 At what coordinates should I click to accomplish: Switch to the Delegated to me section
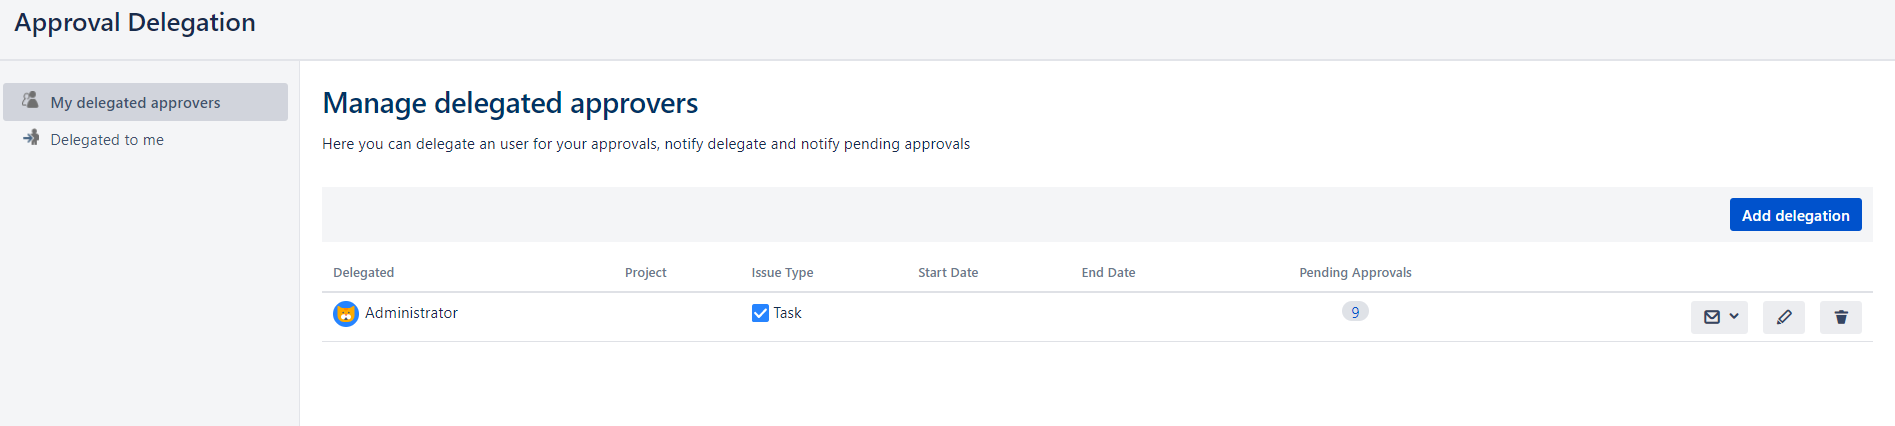click(107, 140)
